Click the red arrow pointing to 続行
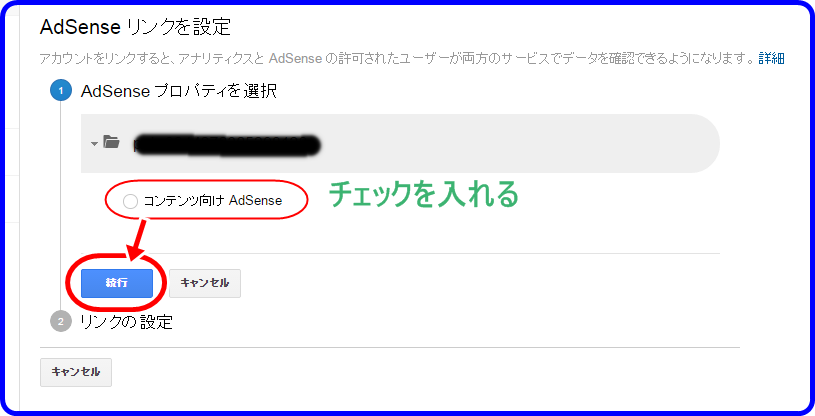Image resolution: width=815 pixels, height=416 pixels. [x=137, y=240]
